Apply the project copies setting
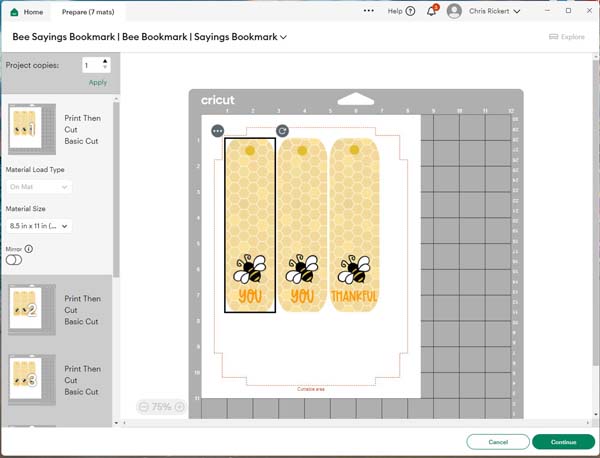The image size is (600, 458). click(x=98, y=83)
